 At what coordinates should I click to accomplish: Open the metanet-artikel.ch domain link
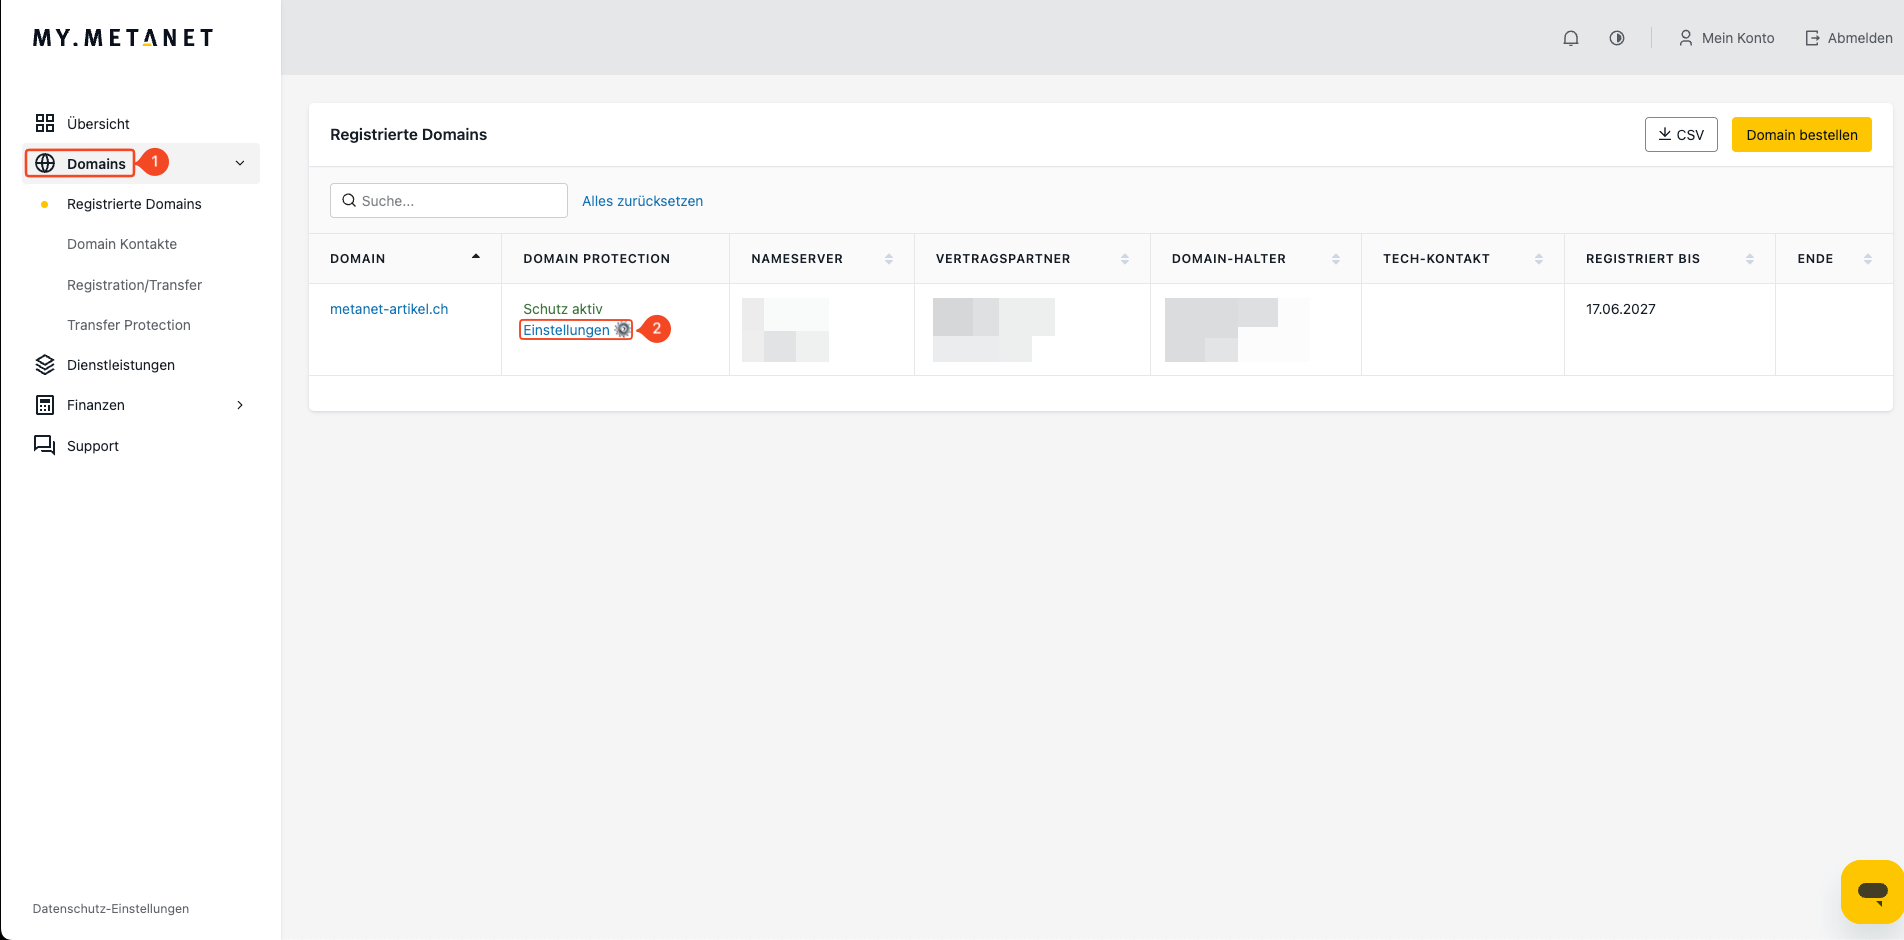389,309
